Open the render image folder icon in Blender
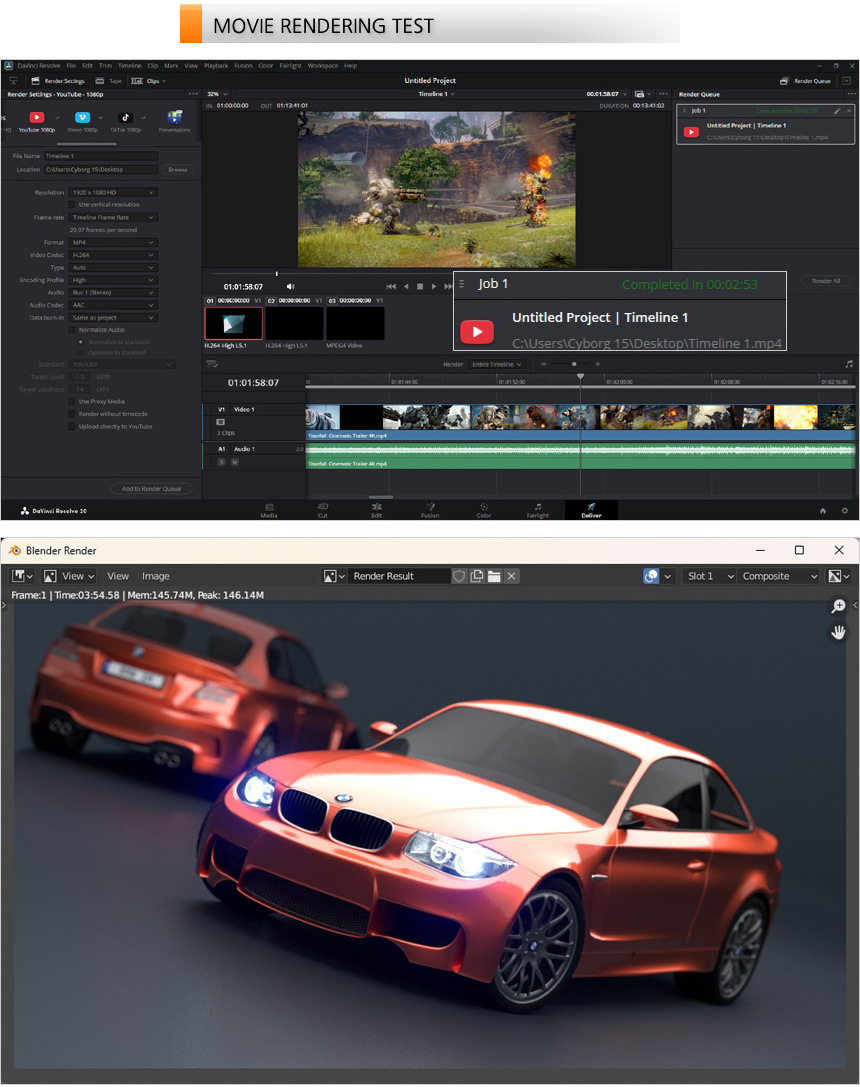This screenshot has height=1087, width=860. pos(494,576)
